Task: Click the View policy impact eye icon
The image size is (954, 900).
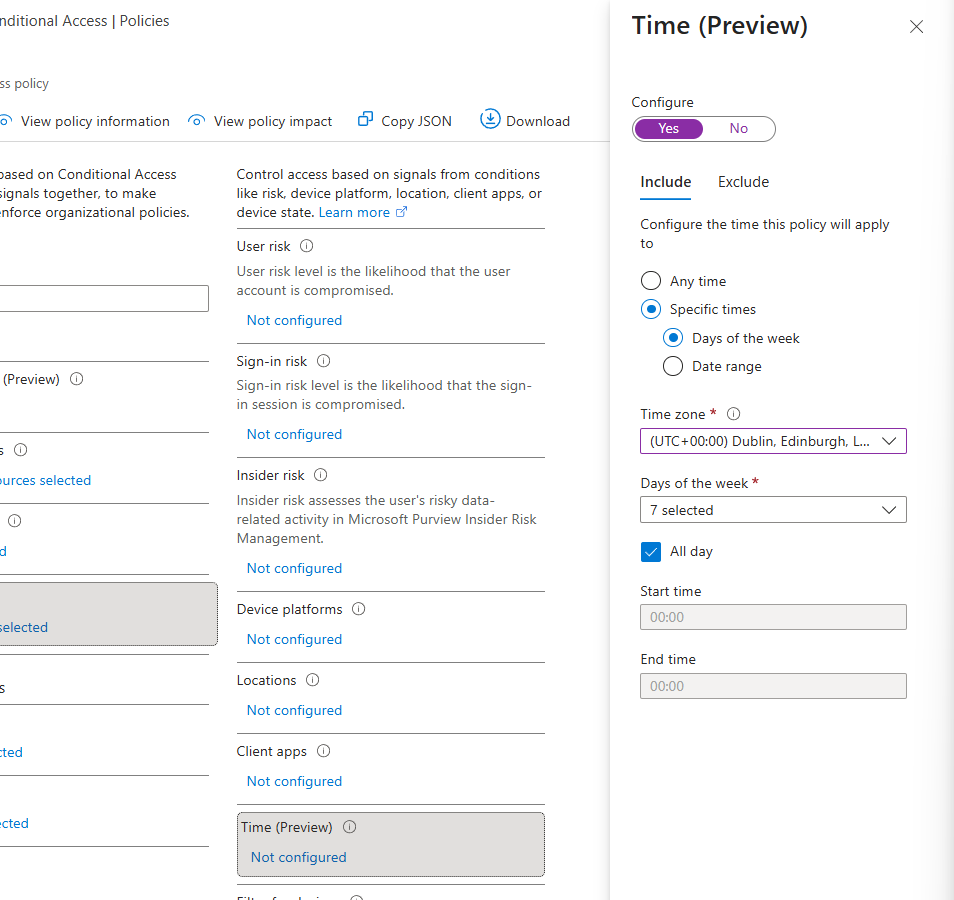Action: (196, 120)
